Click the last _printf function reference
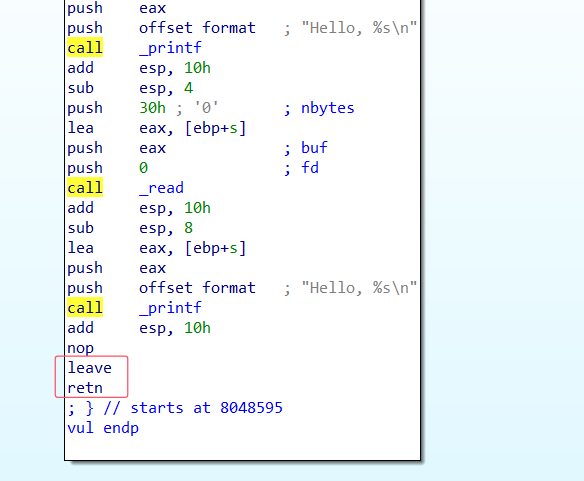This screenshot has width=584, height=481. pos(170,308)
